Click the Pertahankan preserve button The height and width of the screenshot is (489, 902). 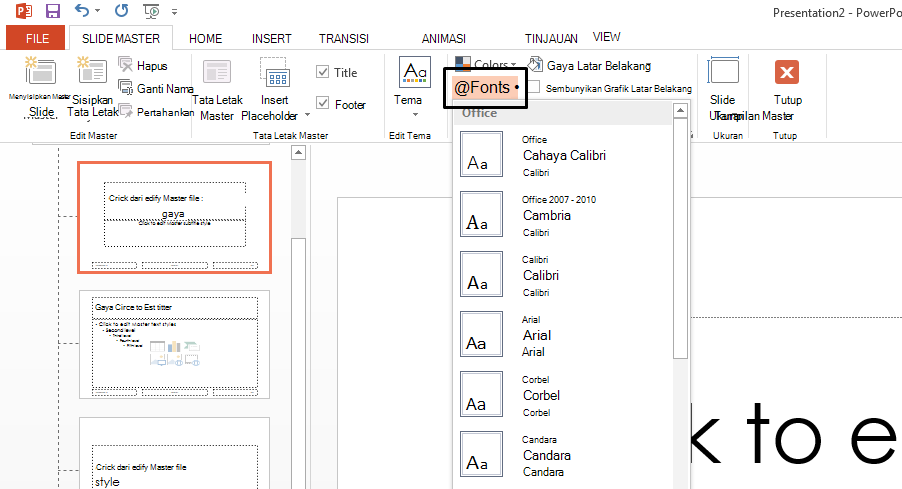156,112
